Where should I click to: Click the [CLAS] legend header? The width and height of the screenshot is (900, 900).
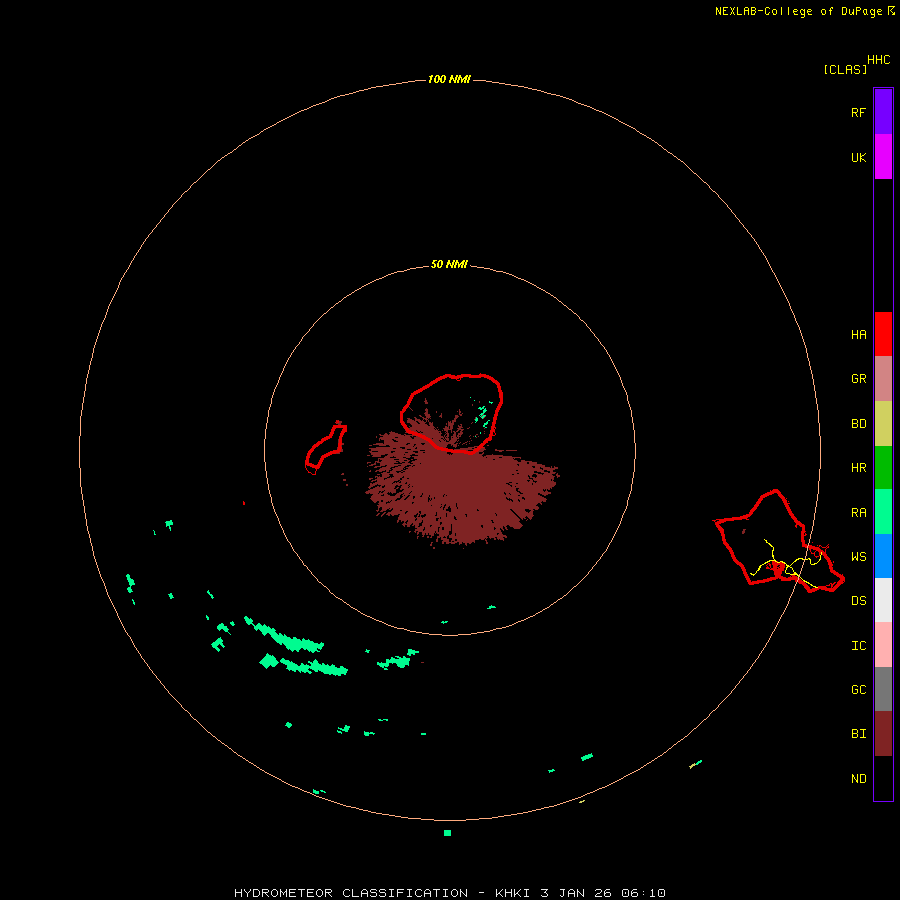pyautogui.click(x=845, y=69)
